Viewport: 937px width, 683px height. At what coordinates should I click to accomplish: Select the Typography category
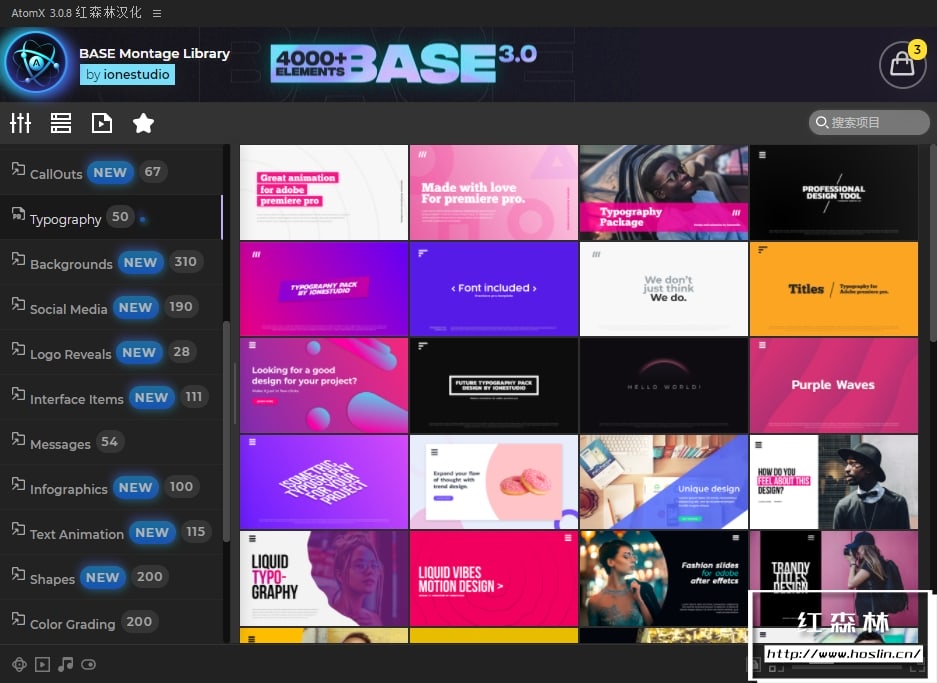(111, 217)
